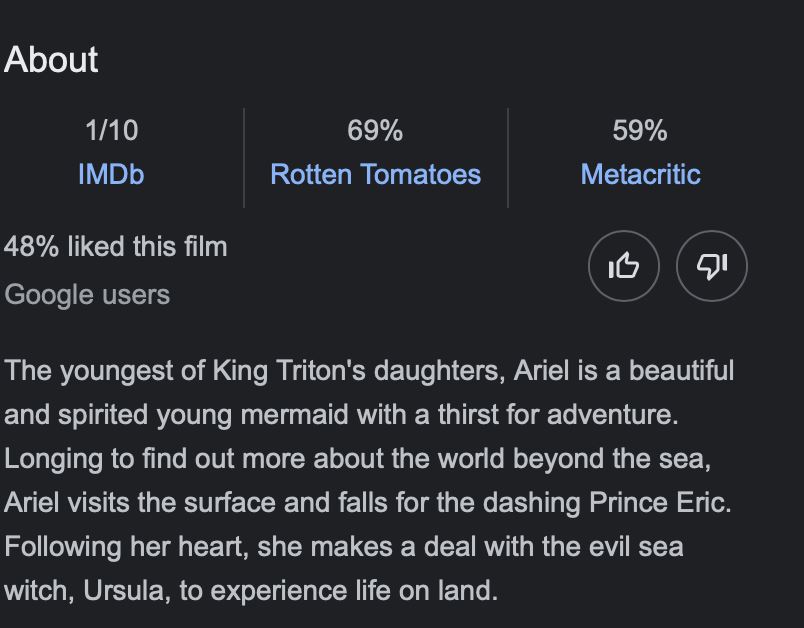Click the divider between Rotten Tomatoes and Metacritic
Screen dimensions: 804x628
(508, 157)
